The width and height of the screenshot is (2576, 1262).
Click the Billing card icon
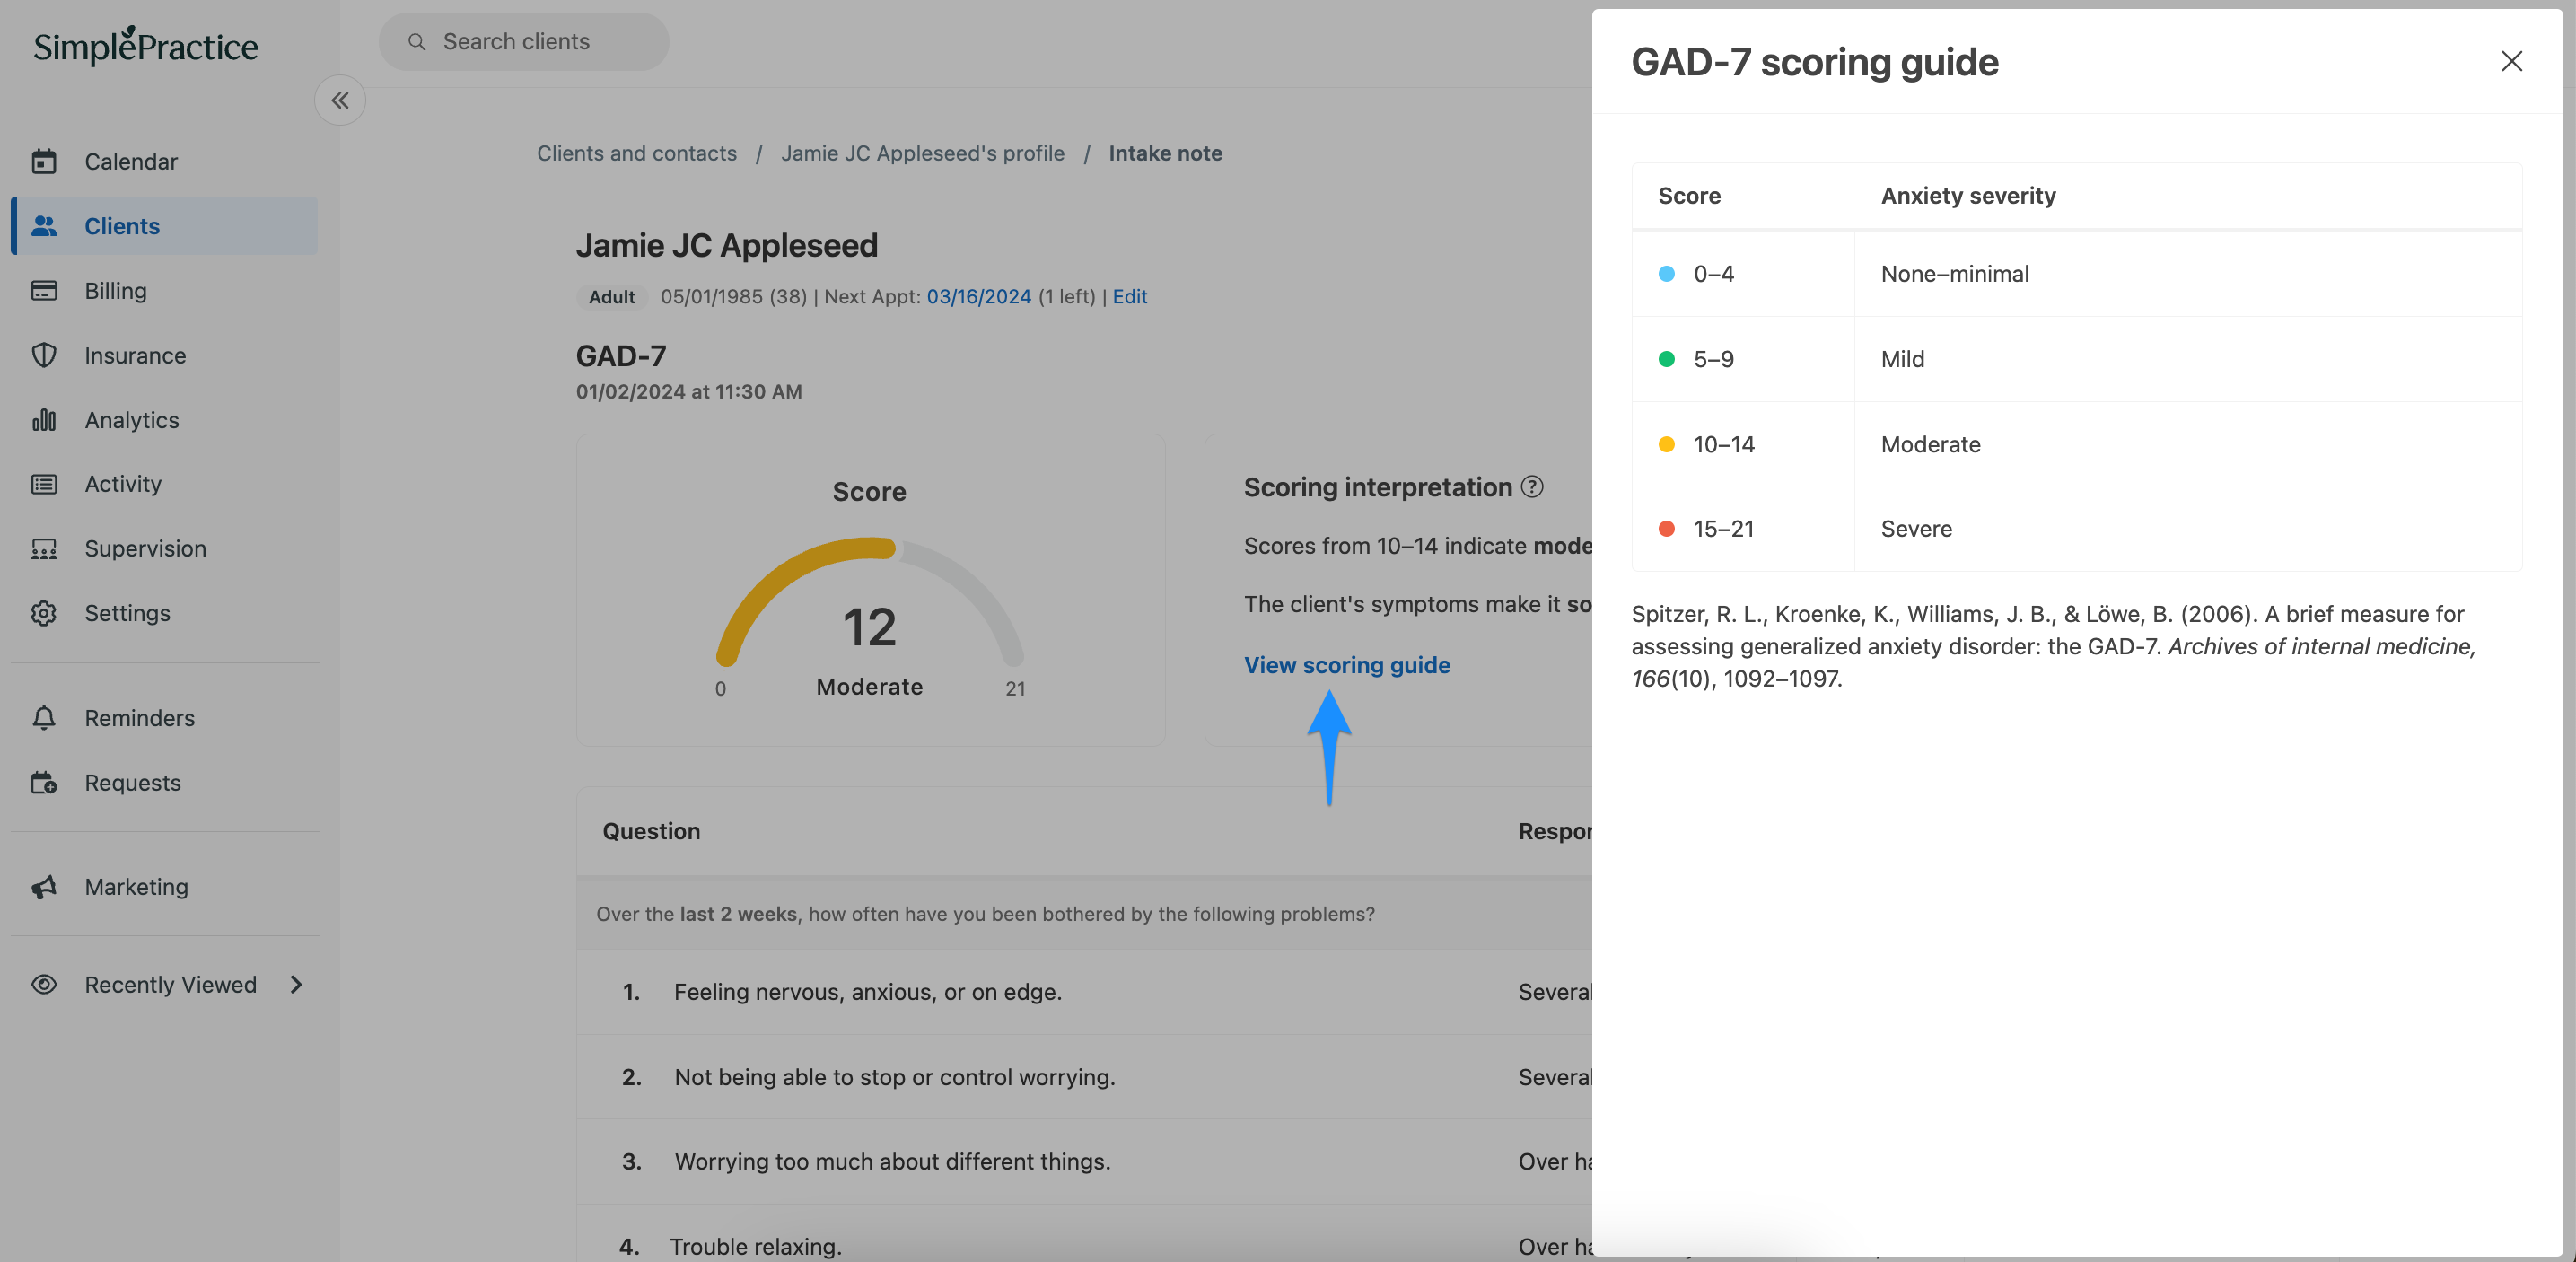[x=44, y=290]
